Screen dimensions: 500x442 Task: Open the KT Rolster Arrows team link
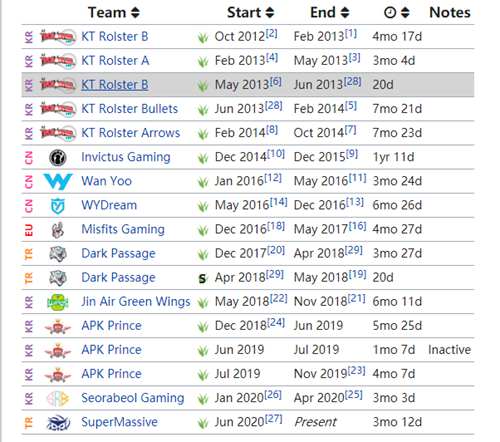131,133
